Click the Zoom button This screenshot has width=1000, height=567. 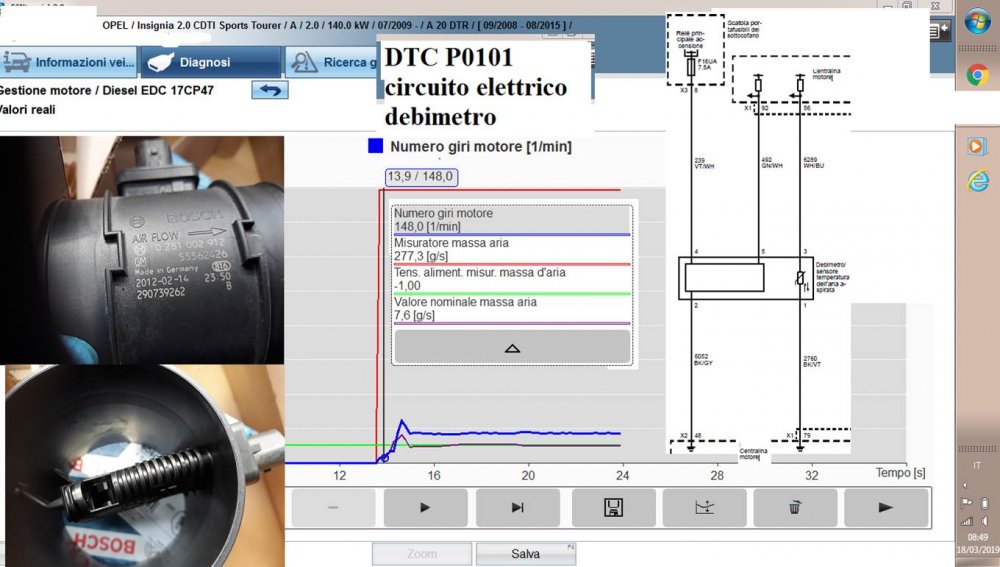[x=421, y=554]
